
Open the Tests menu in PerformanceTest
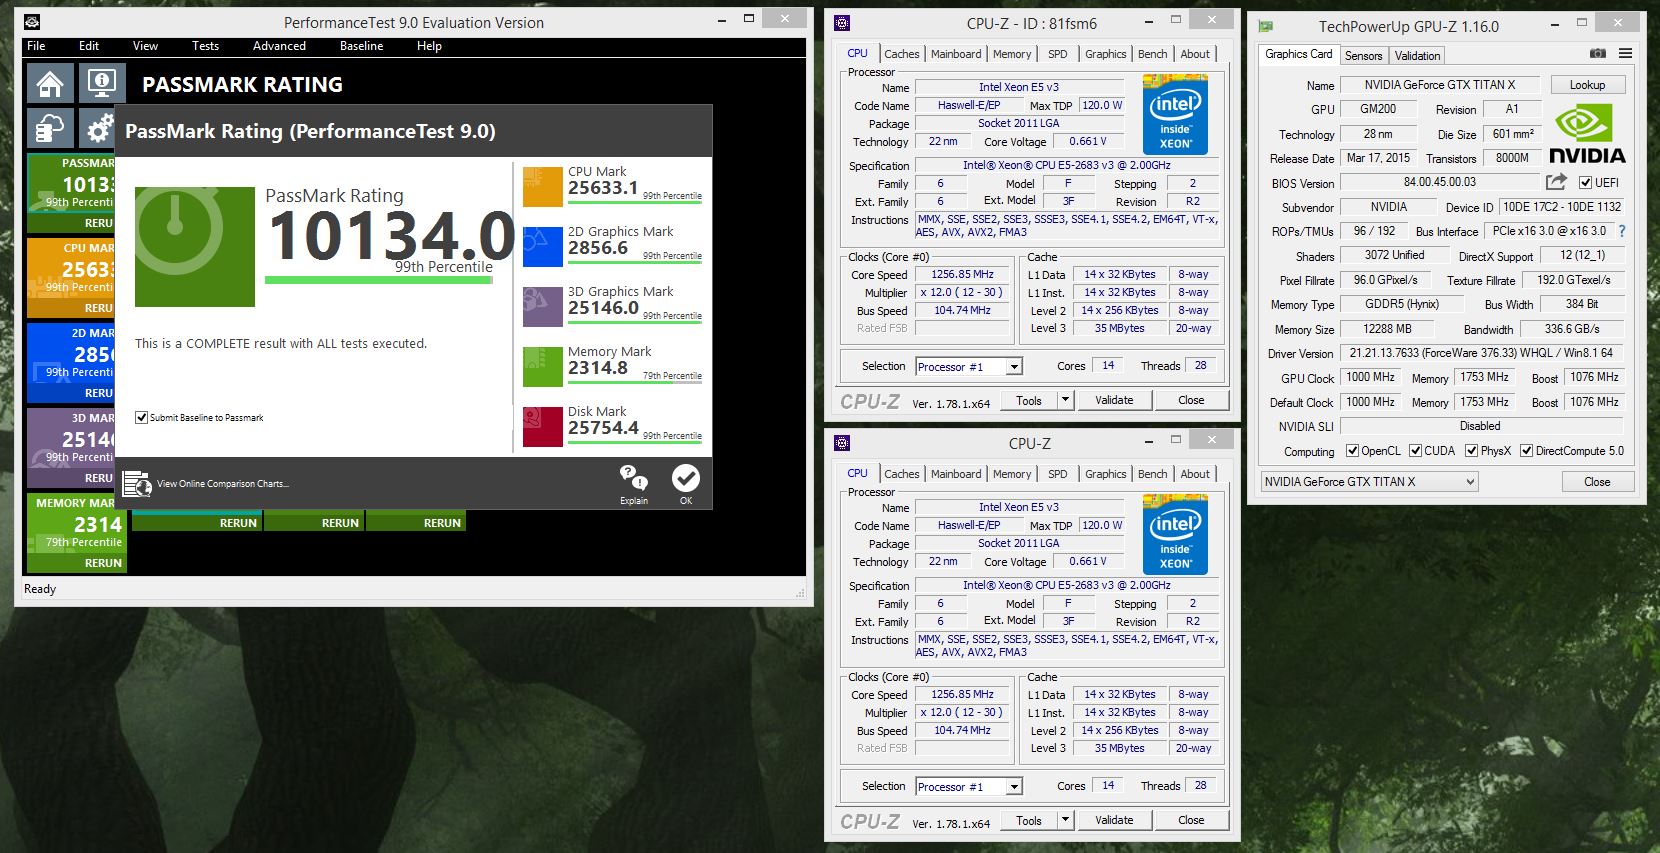pos(205,46)
